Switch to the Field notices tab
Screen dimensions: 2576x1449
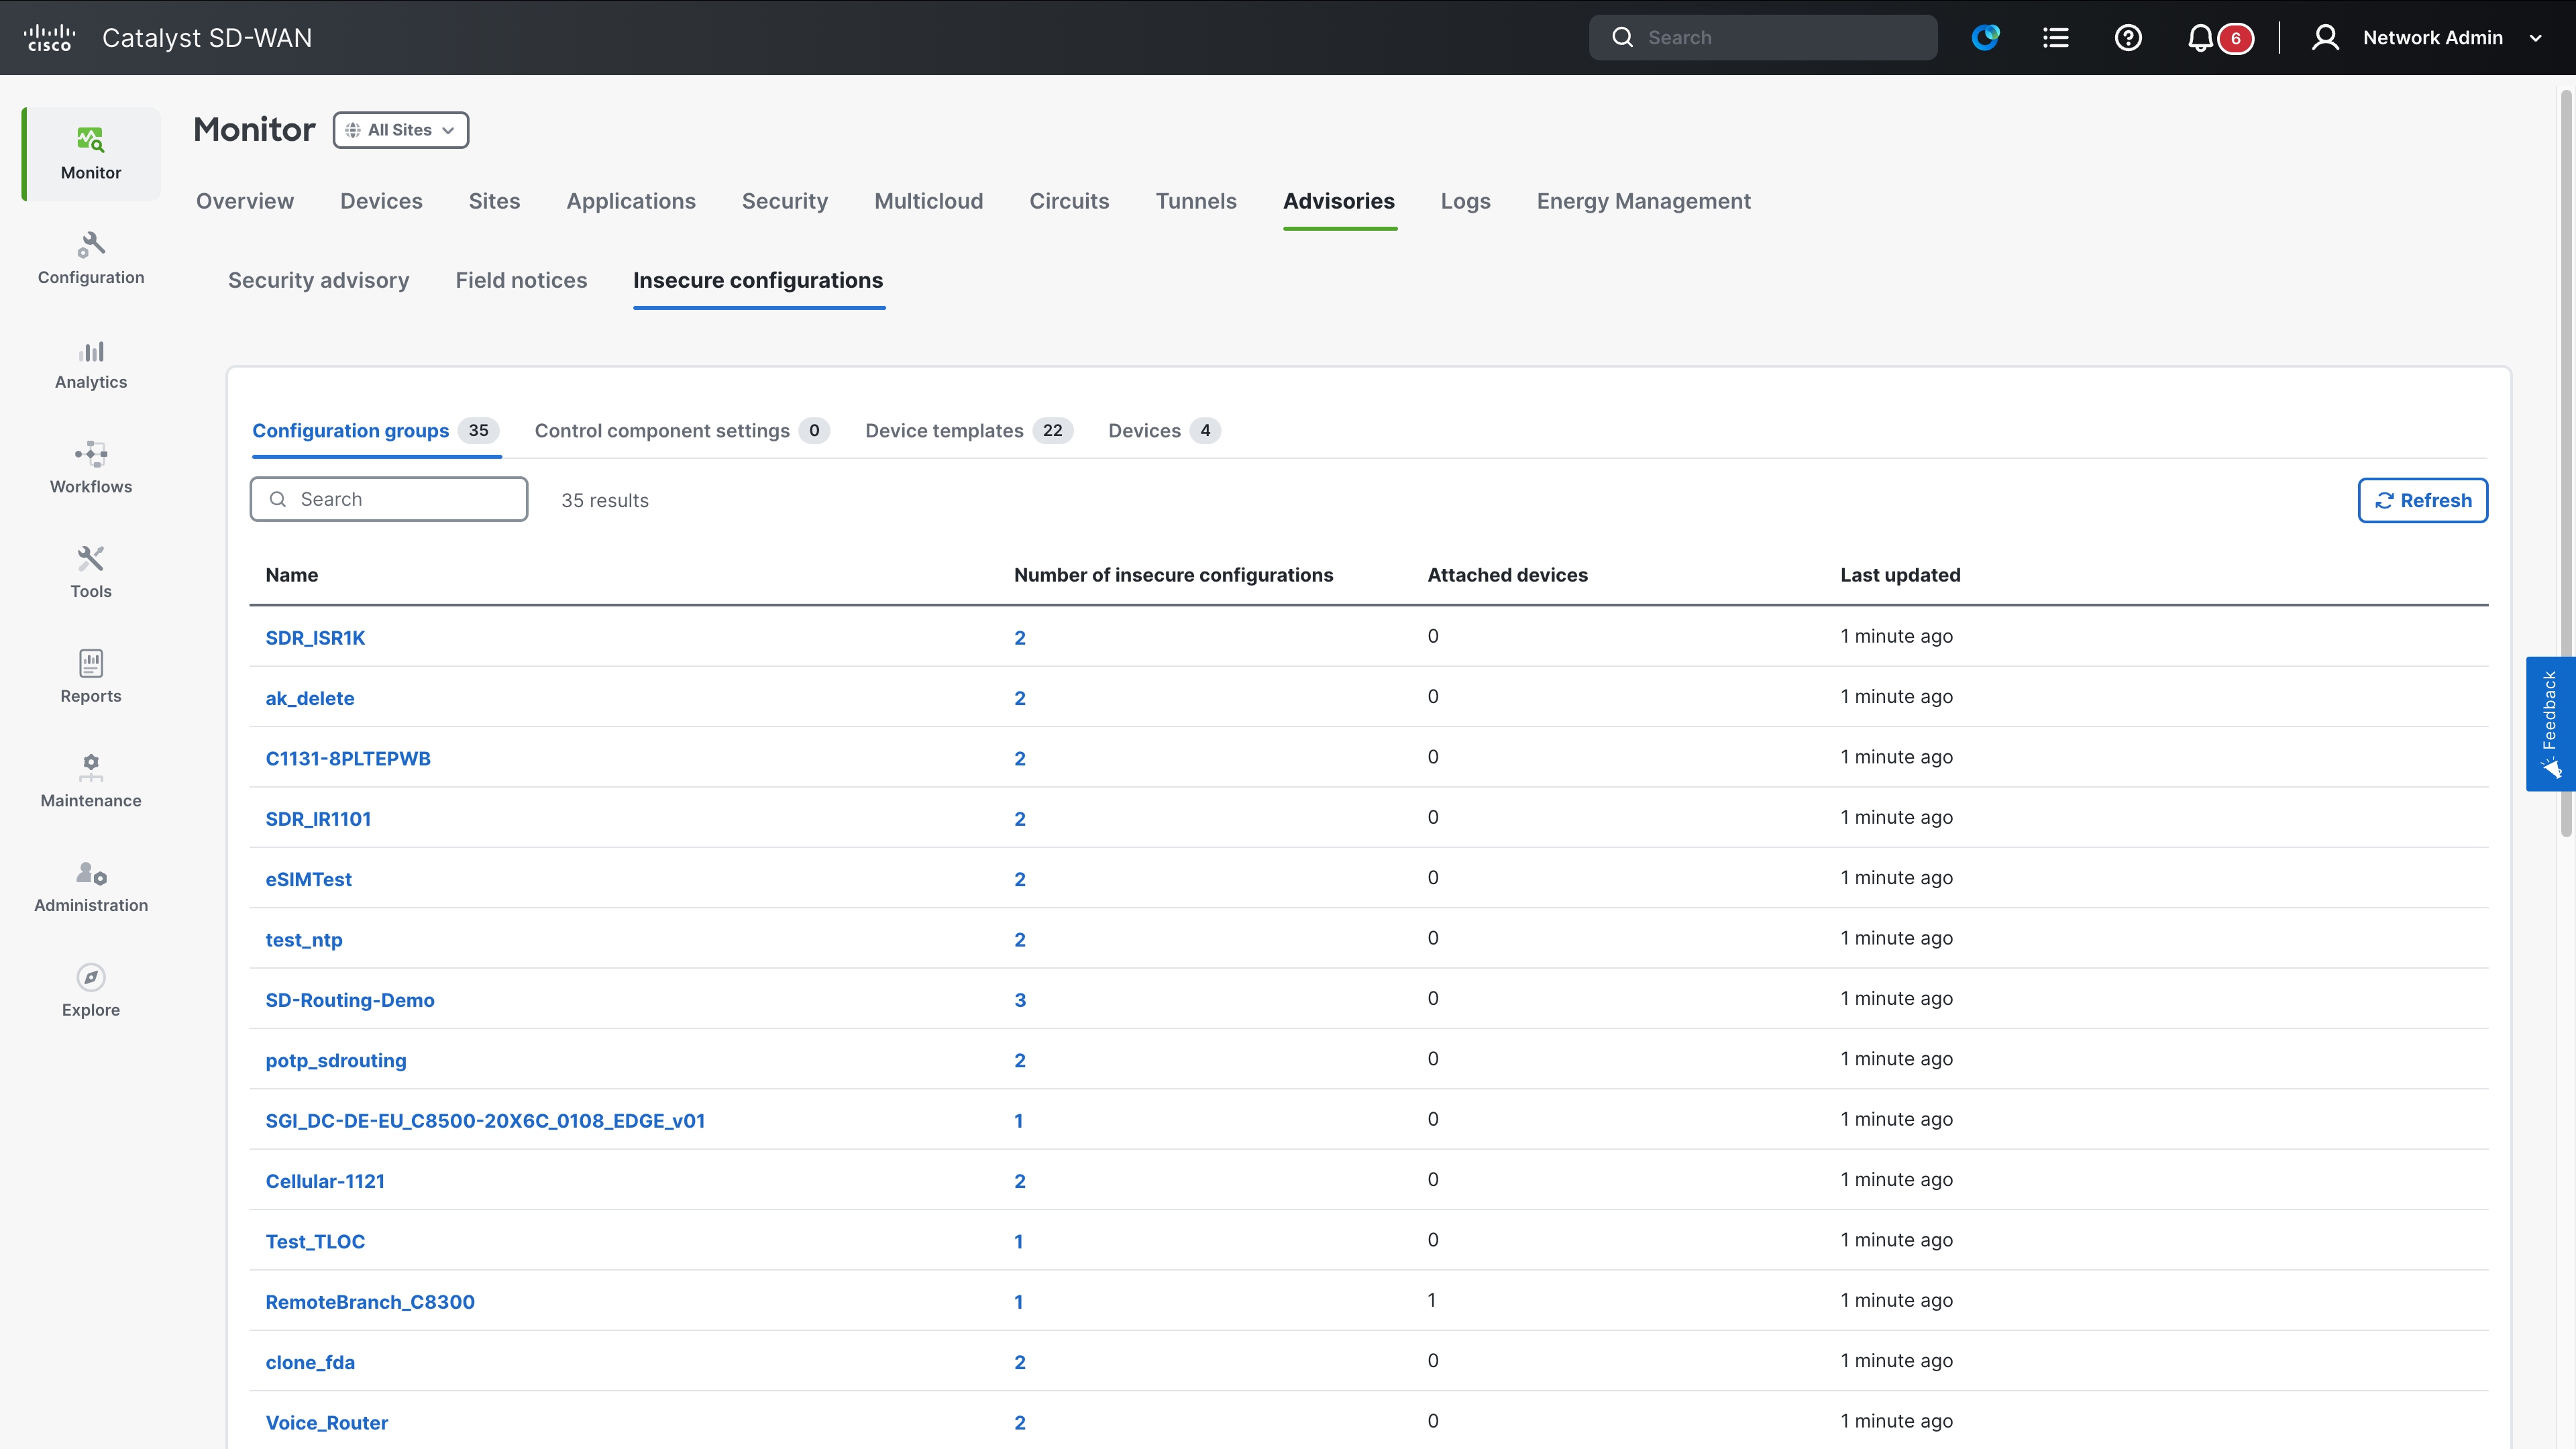[x=521, y=281]
